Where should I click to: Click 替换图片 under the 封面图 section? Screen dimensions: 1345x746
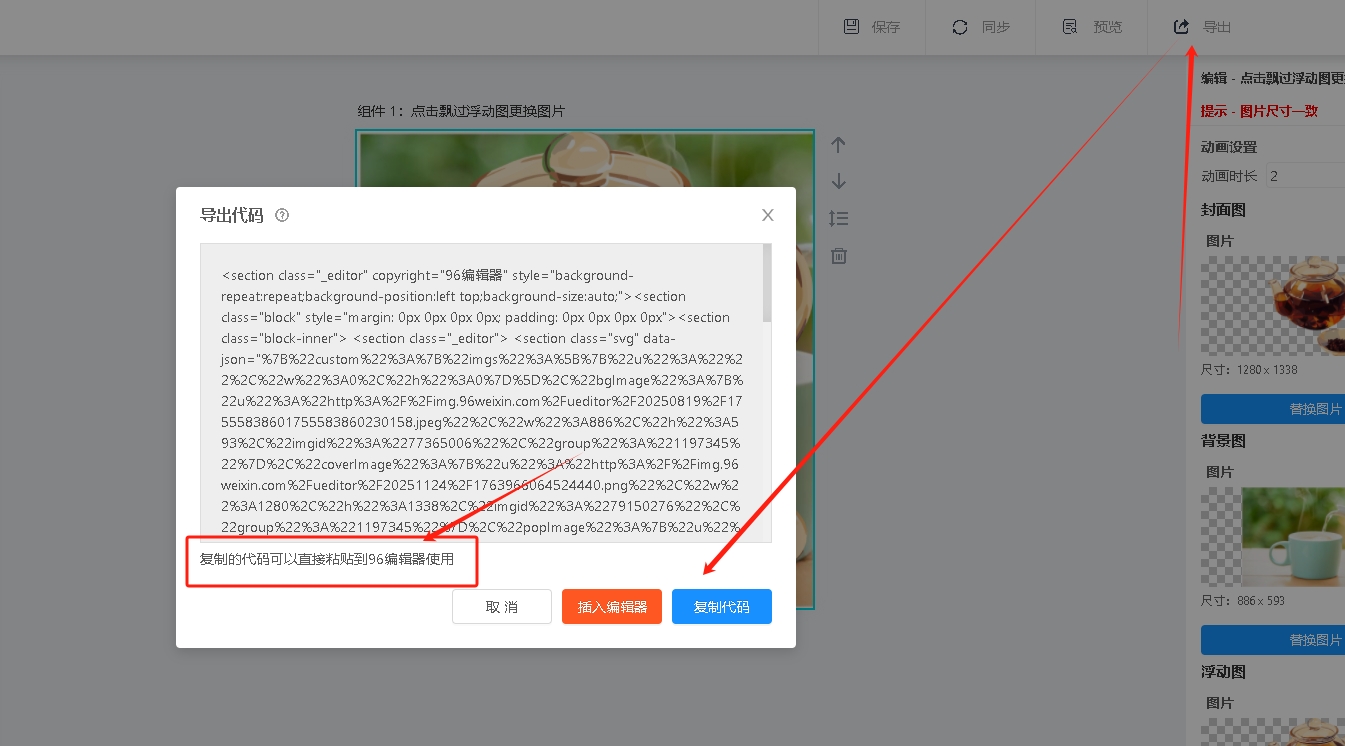coord(1273,409)
